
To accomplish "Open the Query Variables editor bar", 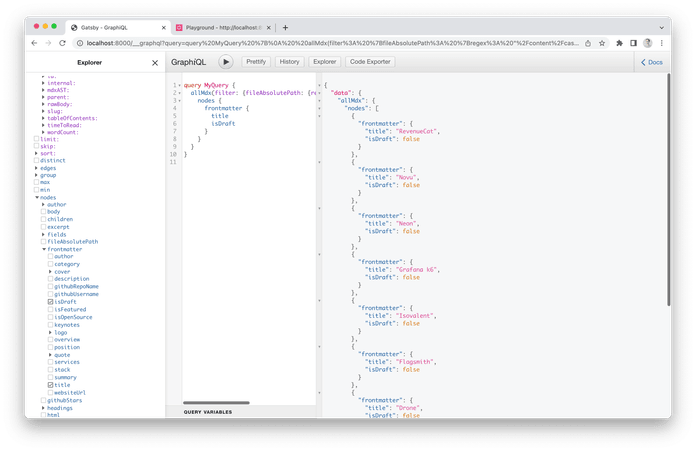I will point(207,412).
